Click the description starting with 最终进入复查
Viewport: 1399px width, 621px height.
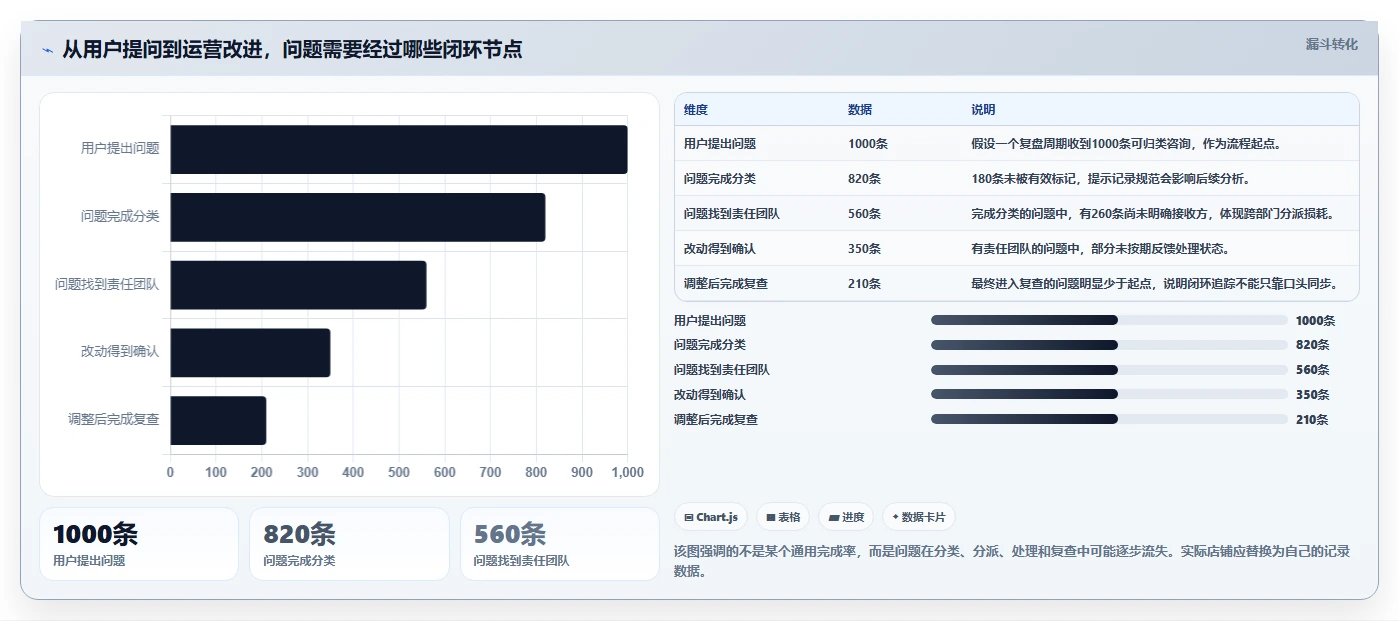pyautogui.click(x=1155, y=284)
